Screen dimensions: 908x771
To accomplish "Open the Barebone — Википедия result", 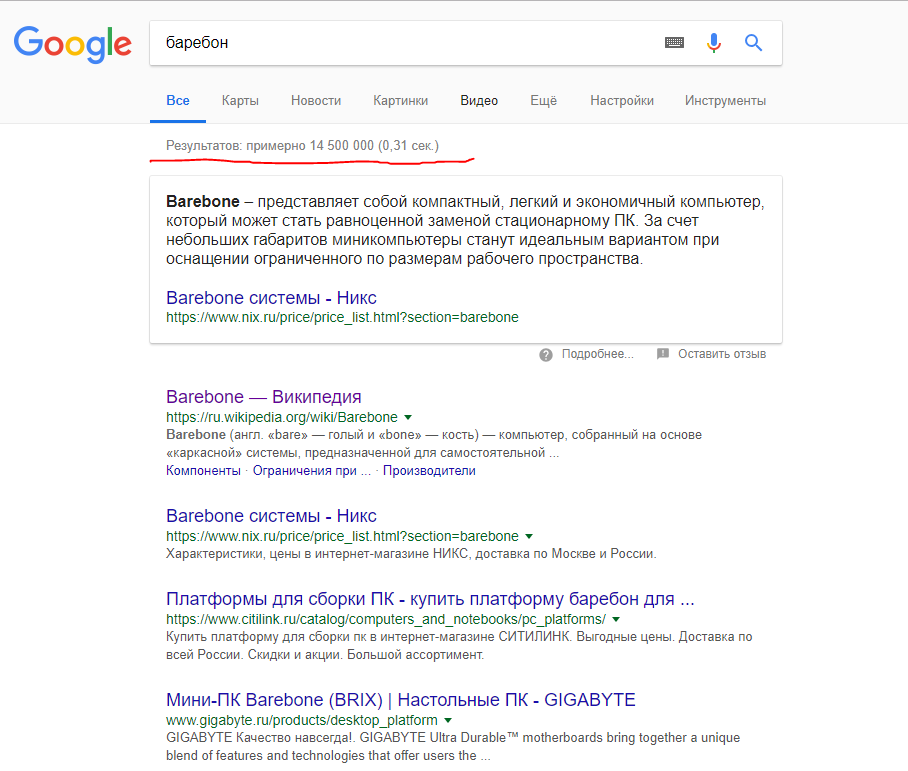I will (263, 397).
